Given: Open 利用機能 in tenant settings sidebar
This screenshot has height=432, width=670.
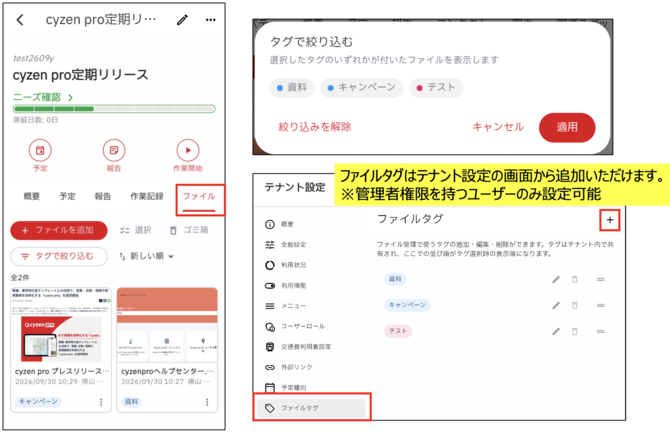Looking at the screenshot, I should tap(311, 286).
